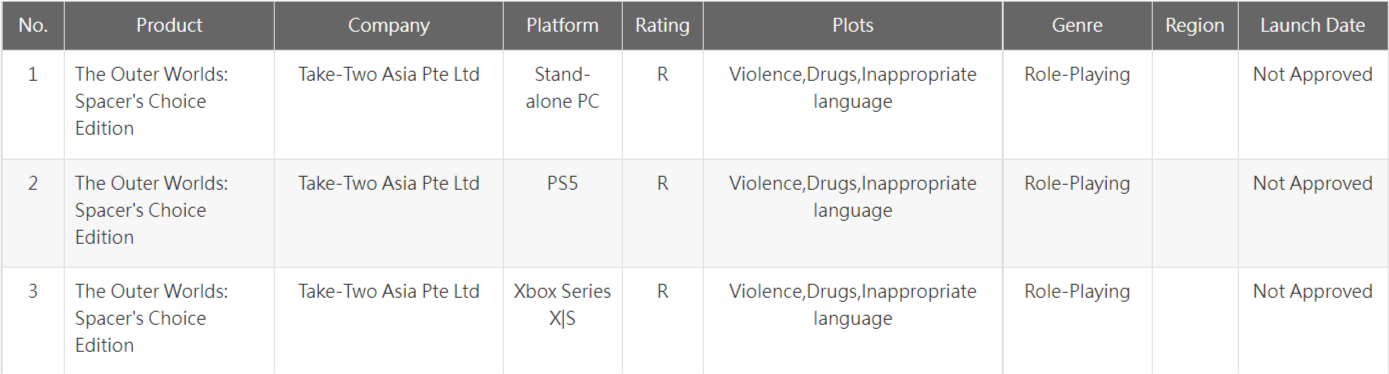This screenshot has height=374, width=1389.
Task: Select the Rating column header
Action: tap(662, 26)
